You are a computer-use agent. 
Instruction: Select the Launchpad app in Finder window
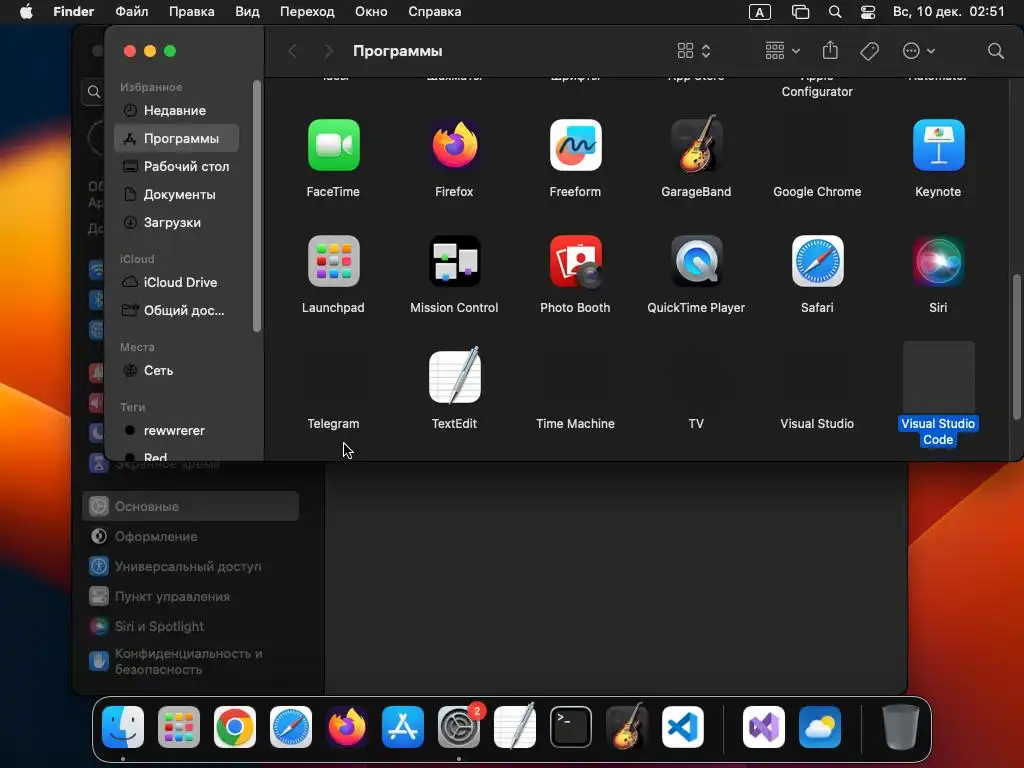(x=334, y=261)
